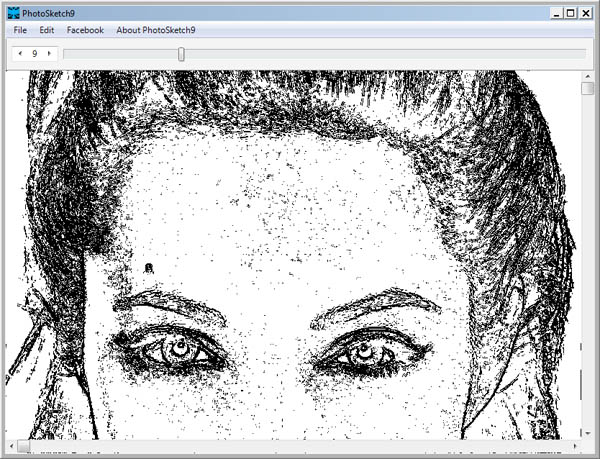
Task: Click the horizontal scrollbar right arrow
Action: click(575, 446)
